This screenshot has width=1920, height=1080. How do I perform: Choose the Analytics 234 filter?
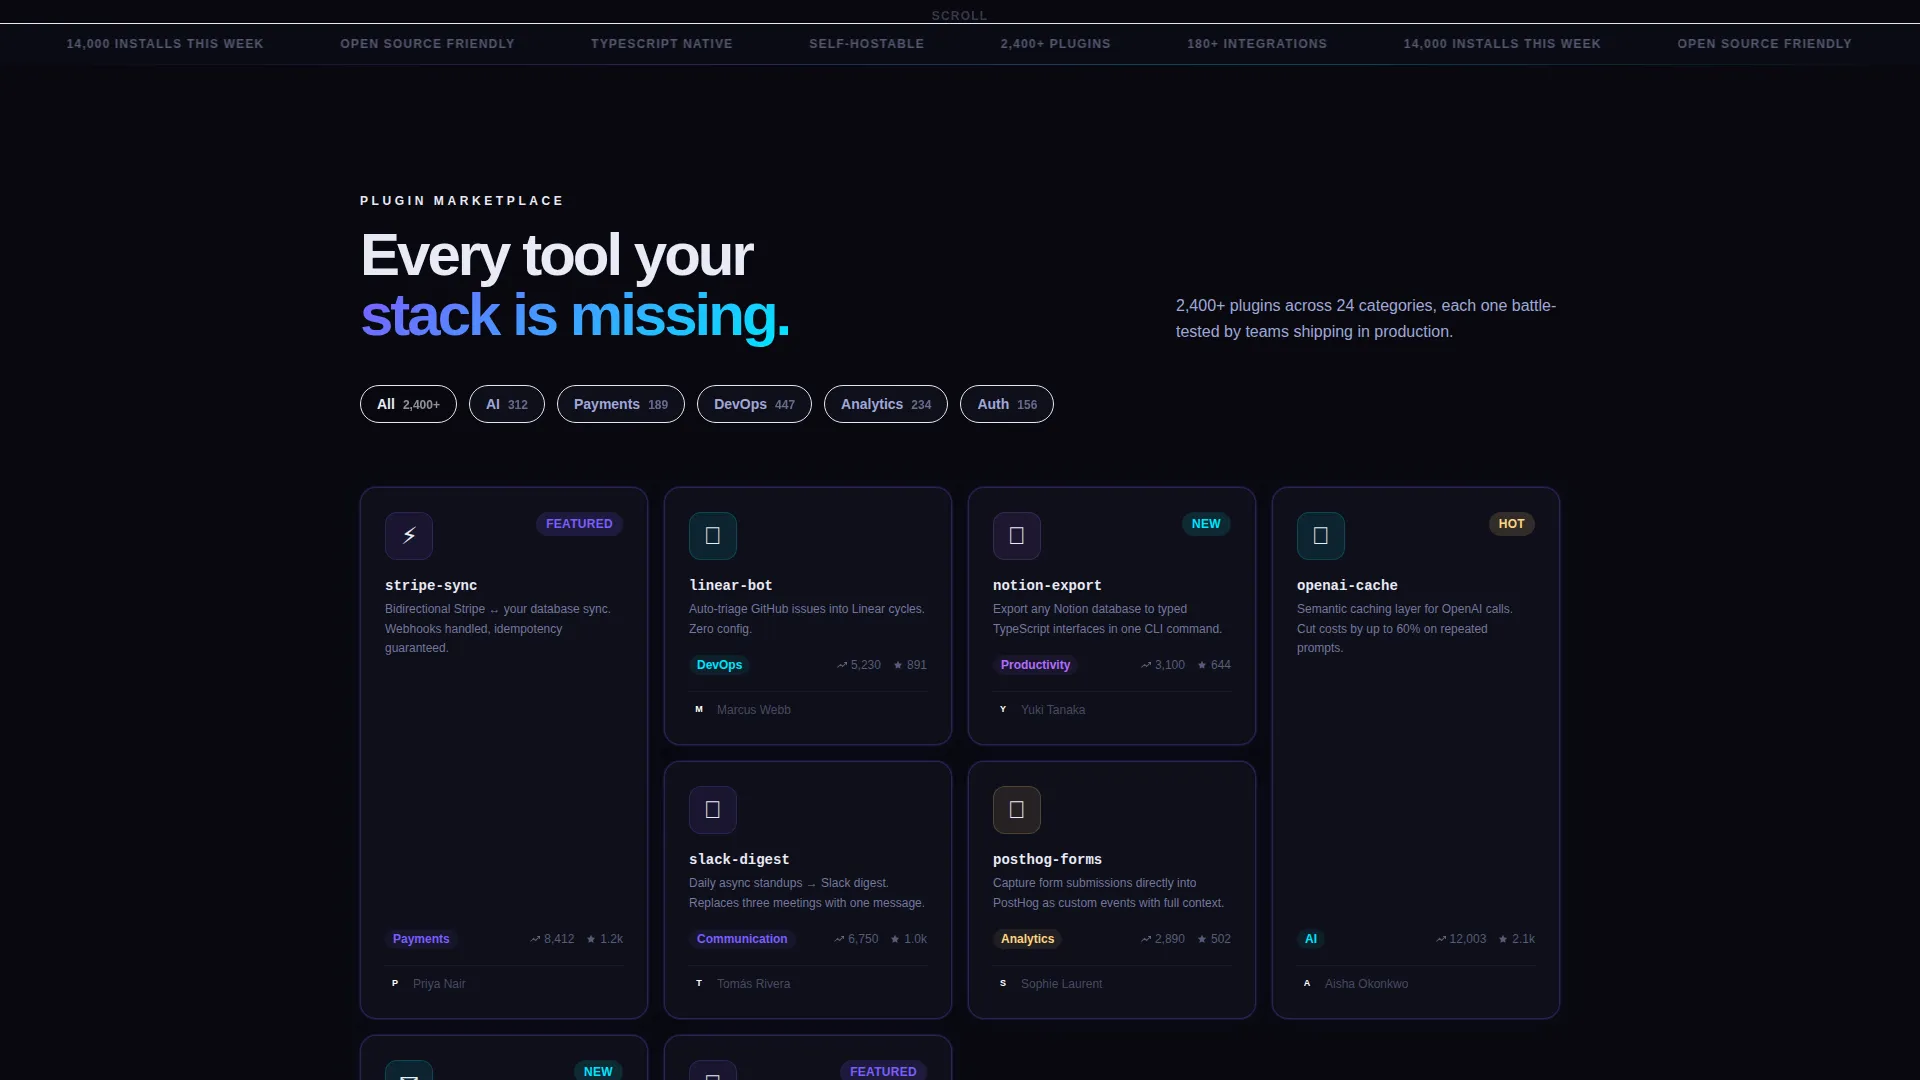coord(886,404)
